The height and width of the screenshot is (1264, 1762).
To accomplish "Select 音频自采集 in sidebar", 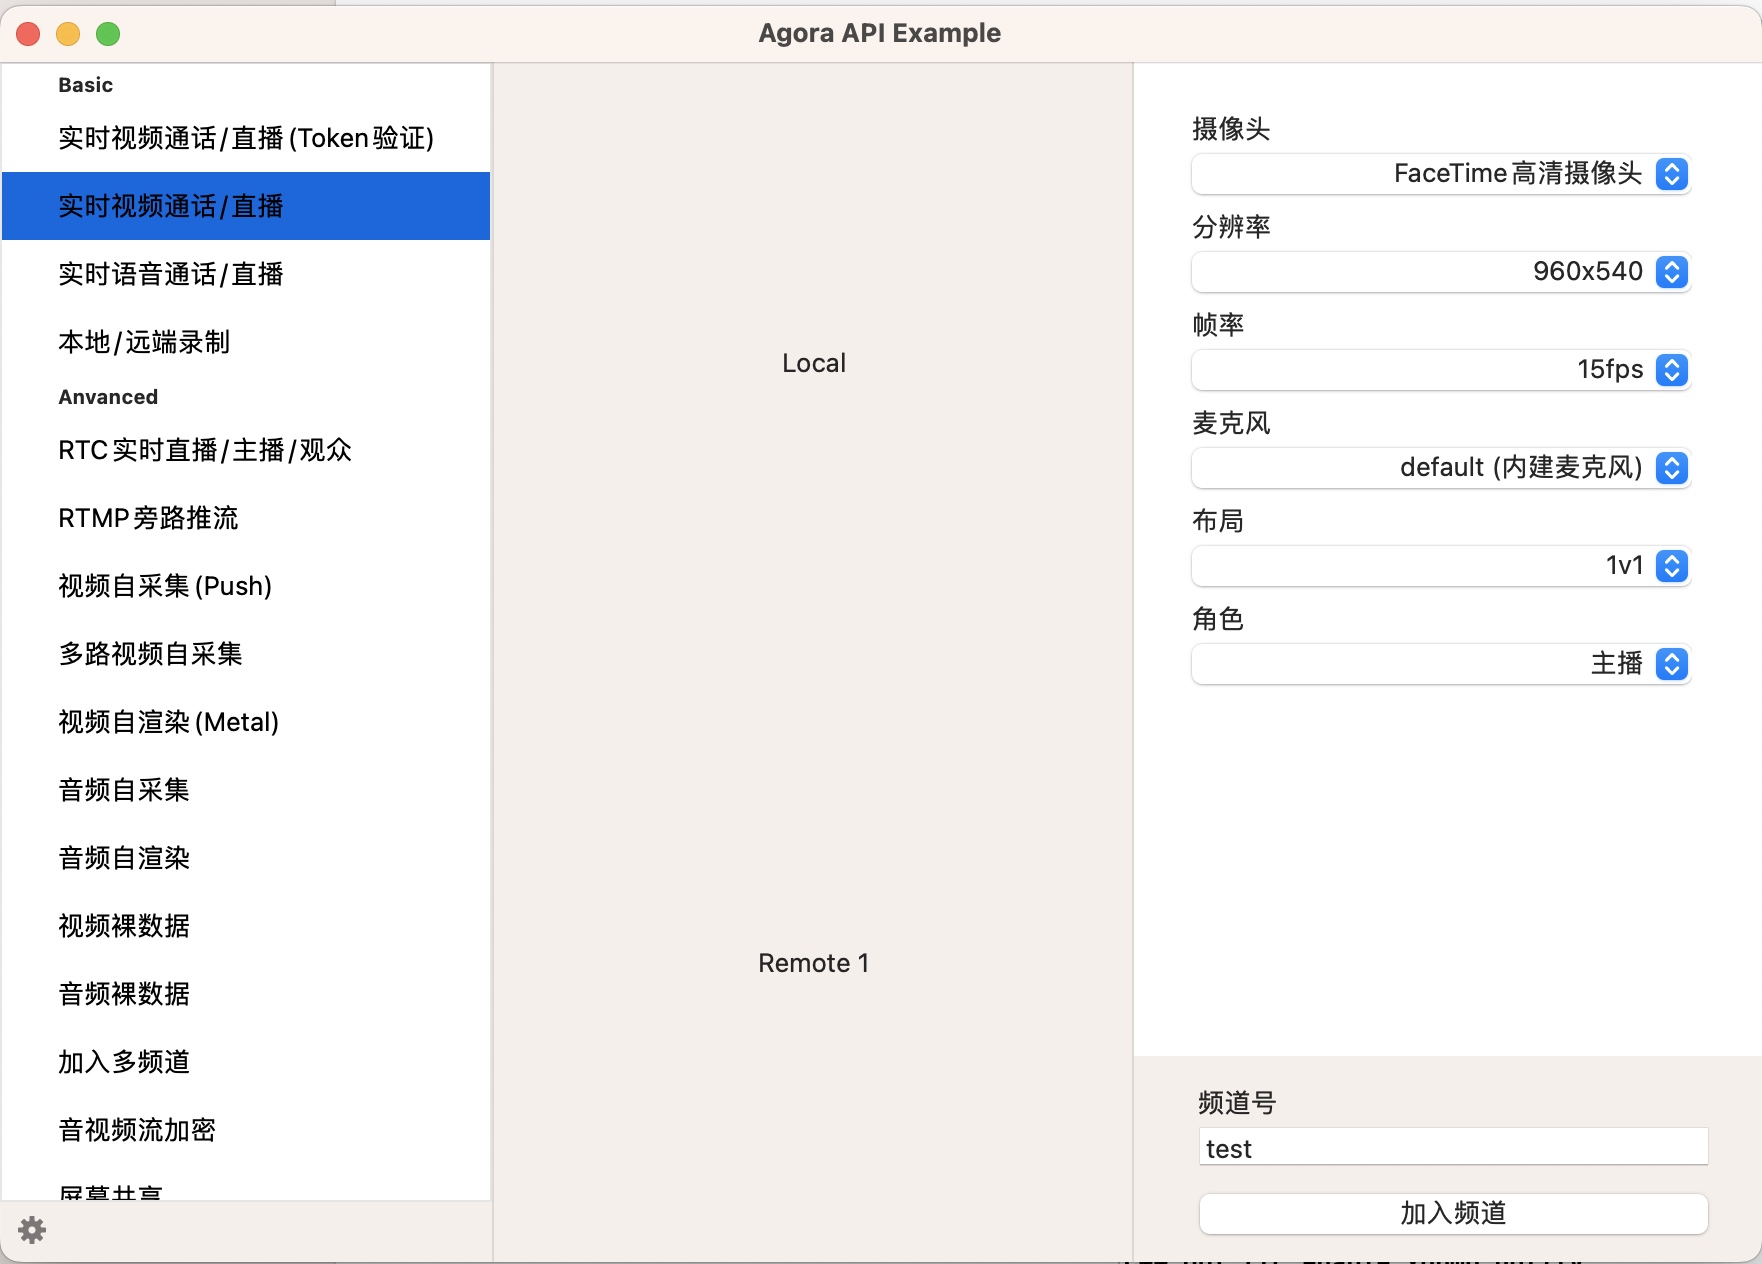I will tap(246, 790).
